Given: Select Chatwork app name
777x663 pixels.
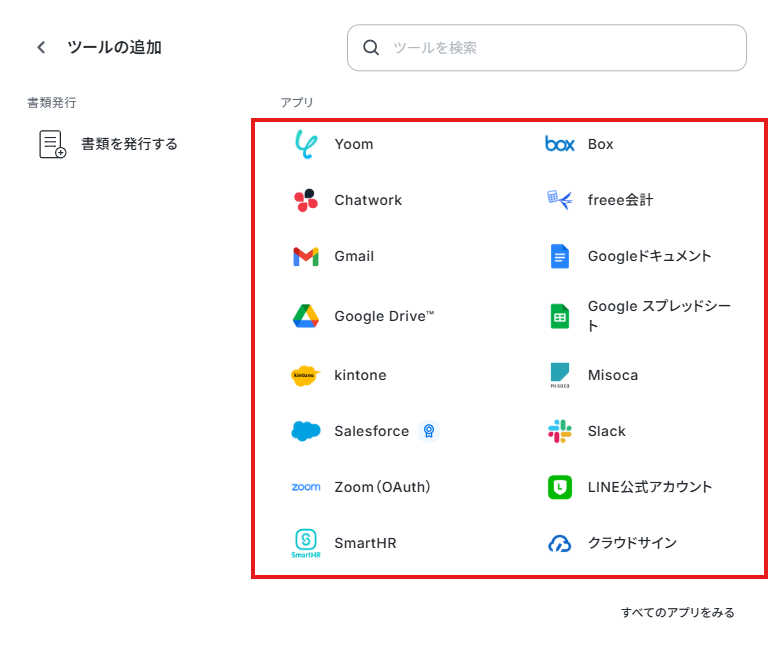Looking at the screenshot, I should (368, 200).
